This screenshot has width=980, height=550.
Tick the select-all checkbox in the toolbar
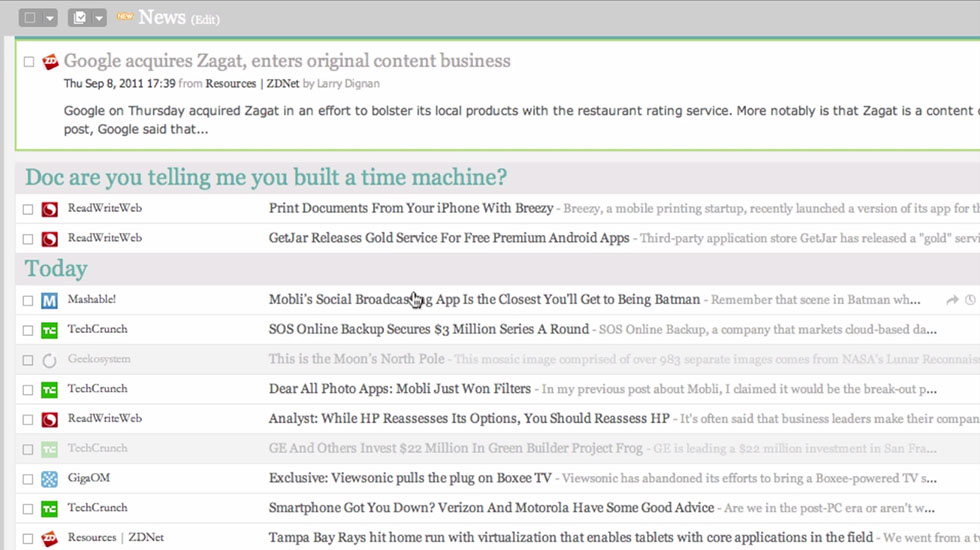29,18
